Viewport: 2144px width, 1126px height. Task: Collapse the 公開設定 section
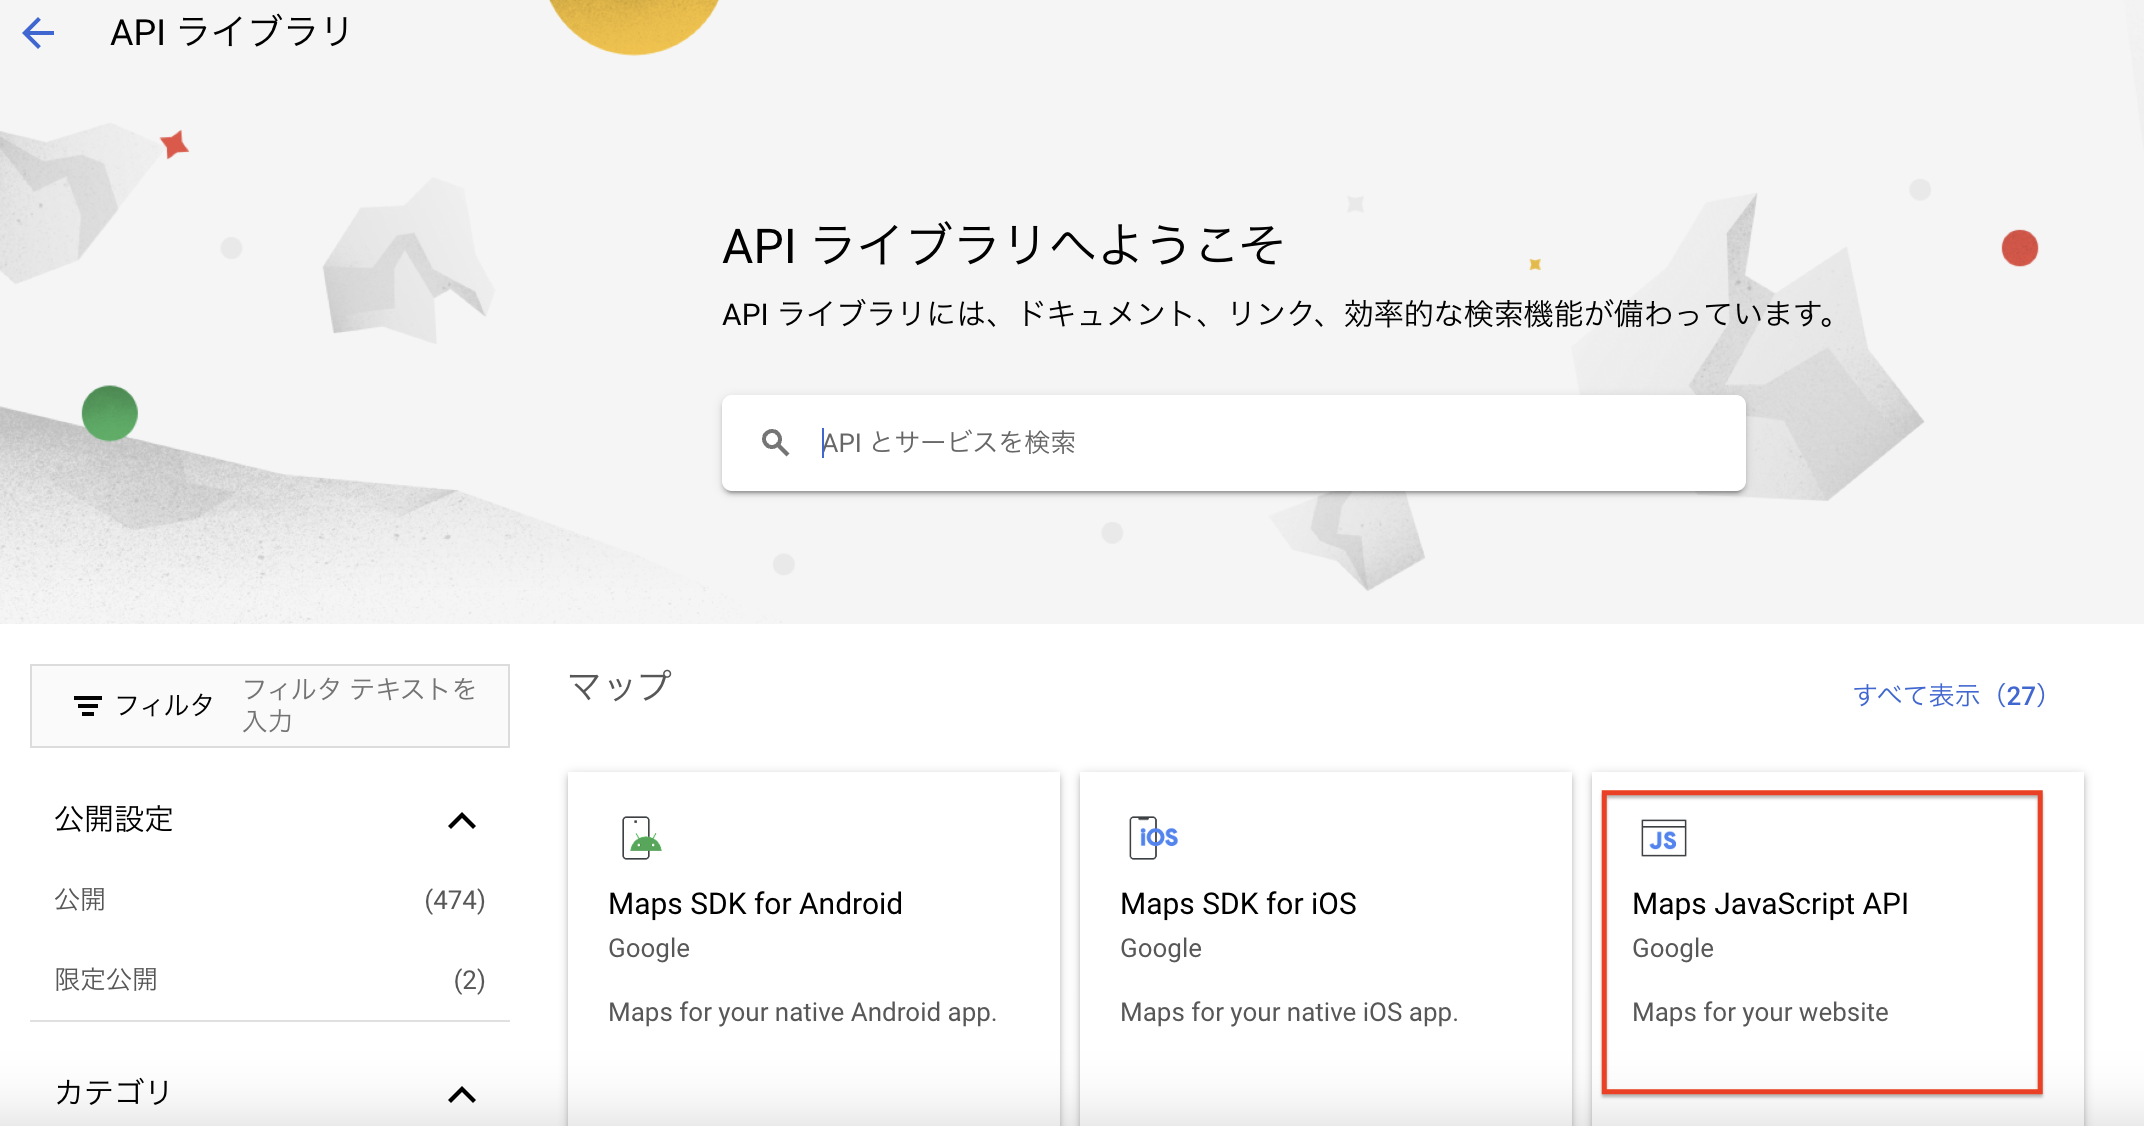click(x=464, y=820)
